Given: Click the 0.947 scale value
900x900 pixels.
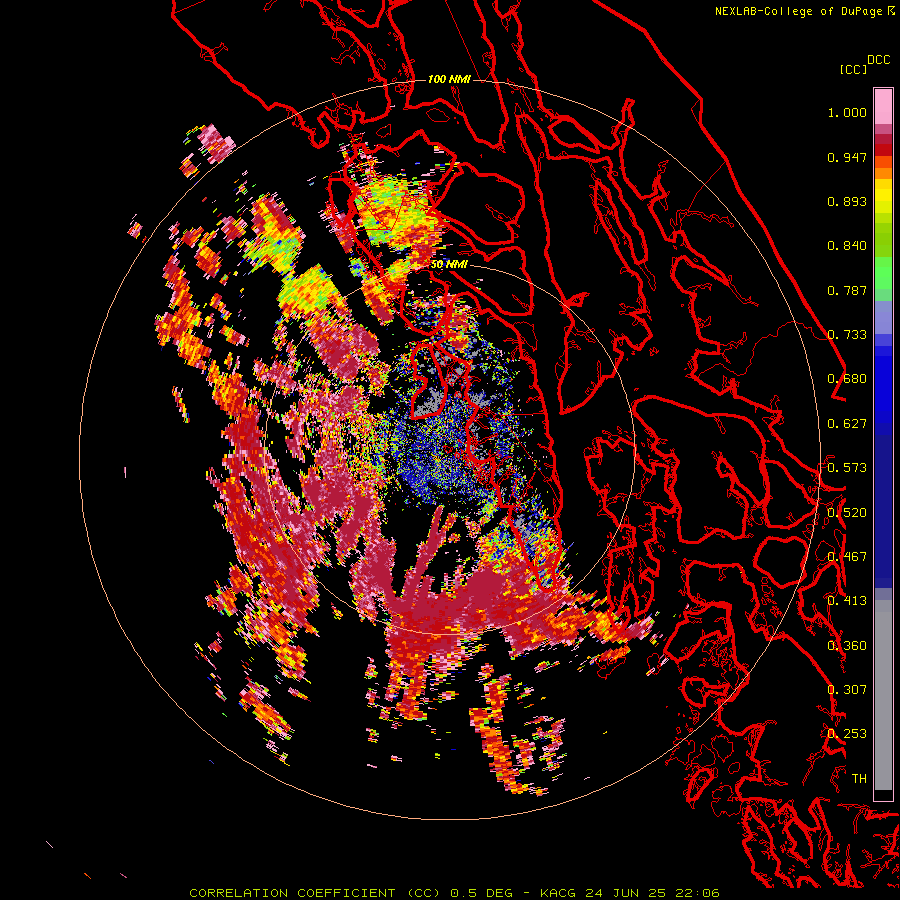Looking at the screenshot, I should point(847,157).
